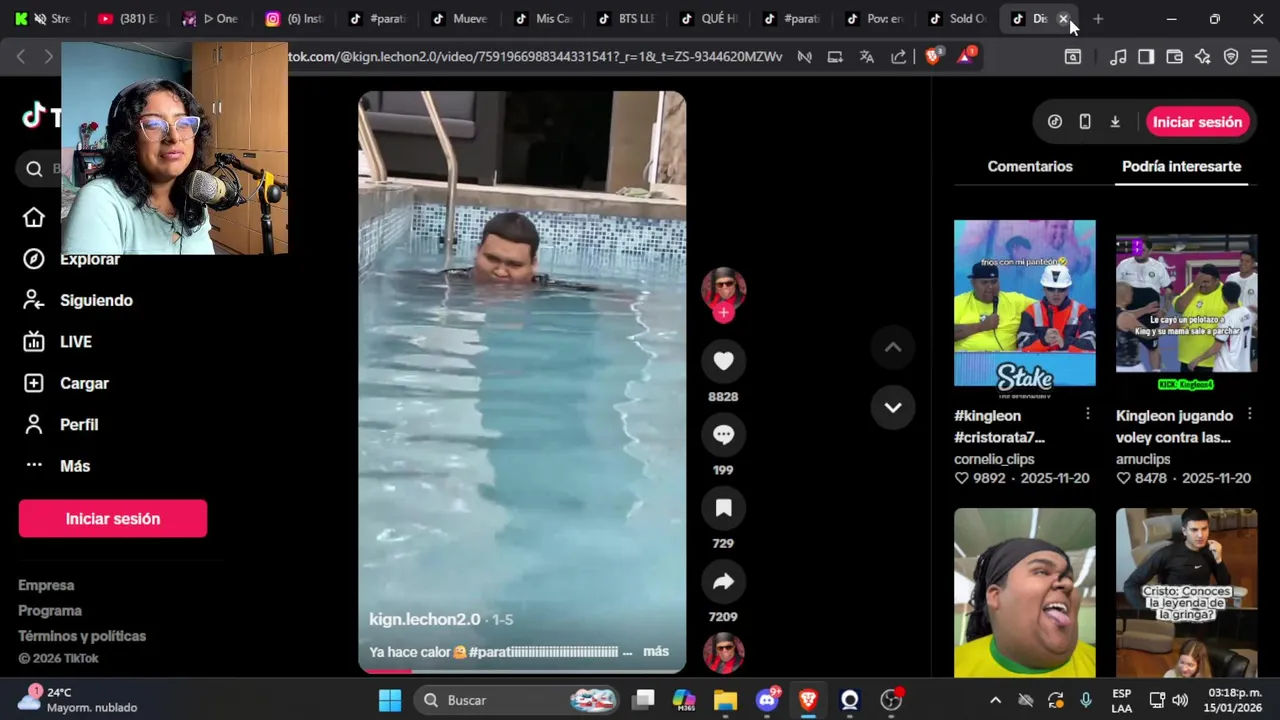Click the translate page icon in address bar
Screen dimensions: 1280x720
867,57
